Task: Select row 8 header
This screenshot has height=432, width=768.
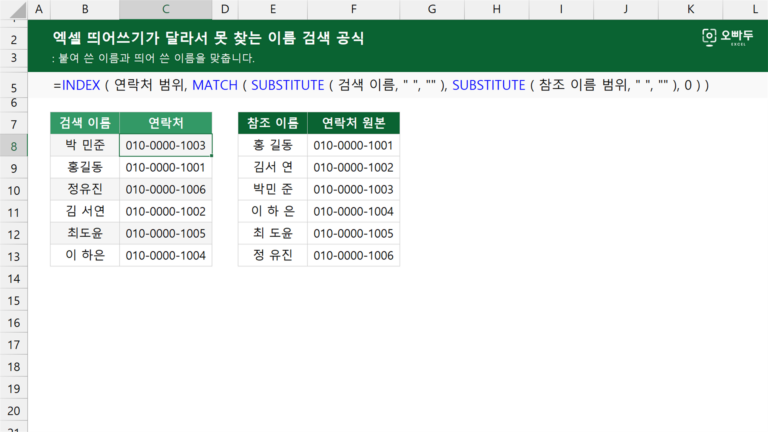Action: 14,145
